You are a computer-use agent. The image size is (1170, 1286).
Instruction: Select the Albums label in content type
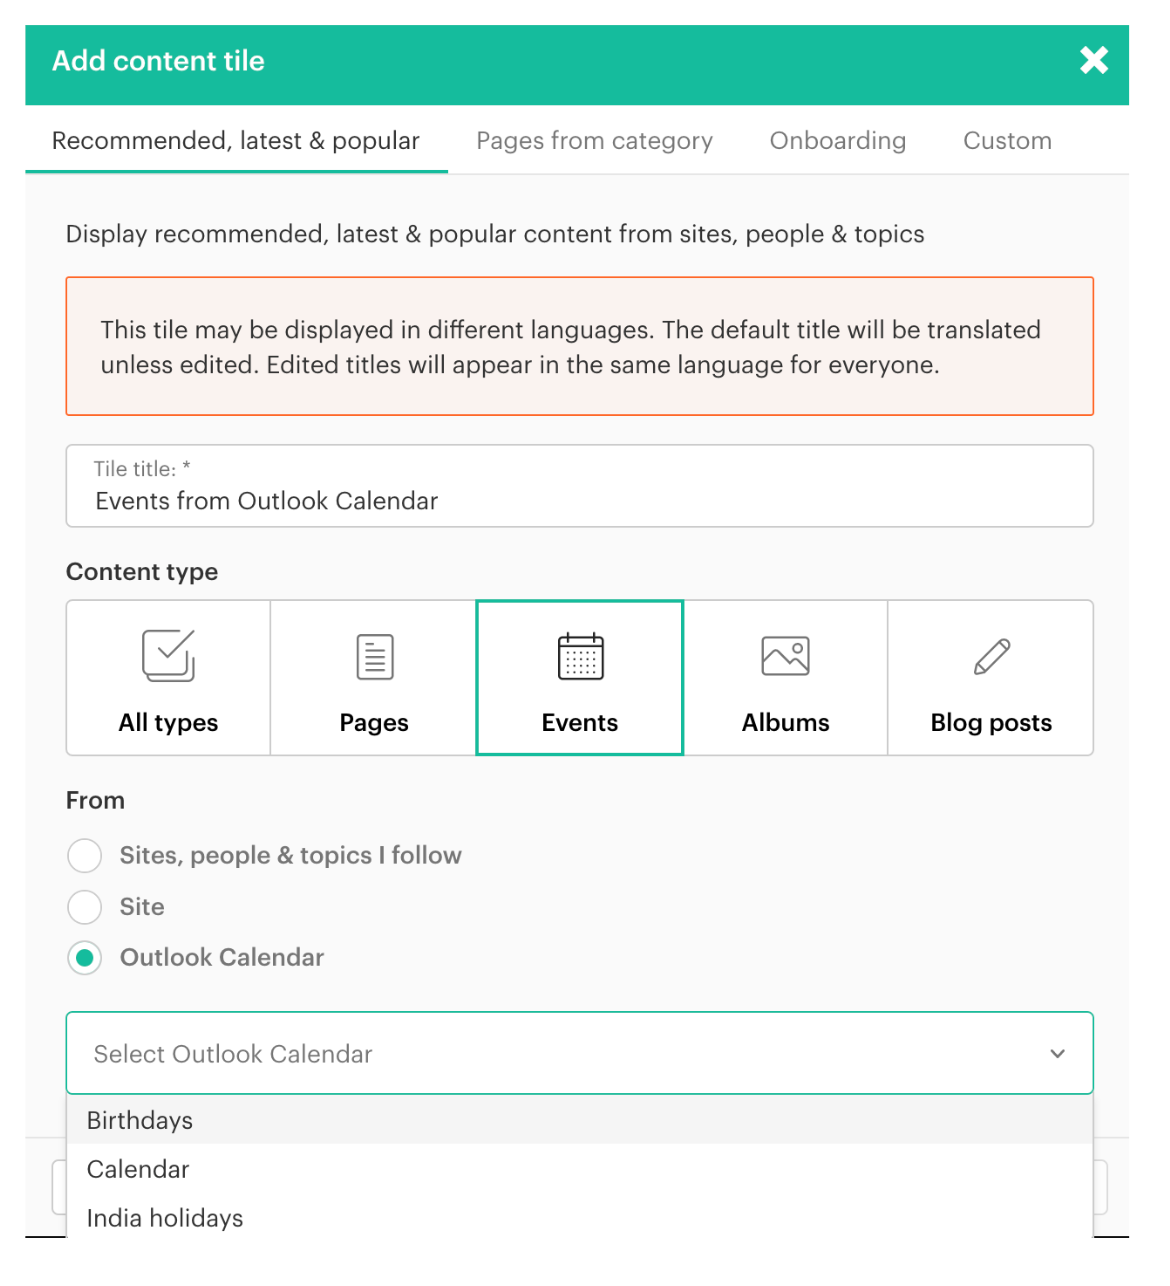pos(785,722)
